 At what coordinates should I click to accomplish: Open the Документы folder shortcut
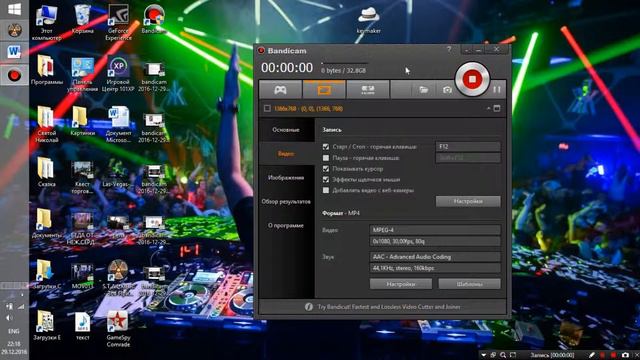(47, 224)
